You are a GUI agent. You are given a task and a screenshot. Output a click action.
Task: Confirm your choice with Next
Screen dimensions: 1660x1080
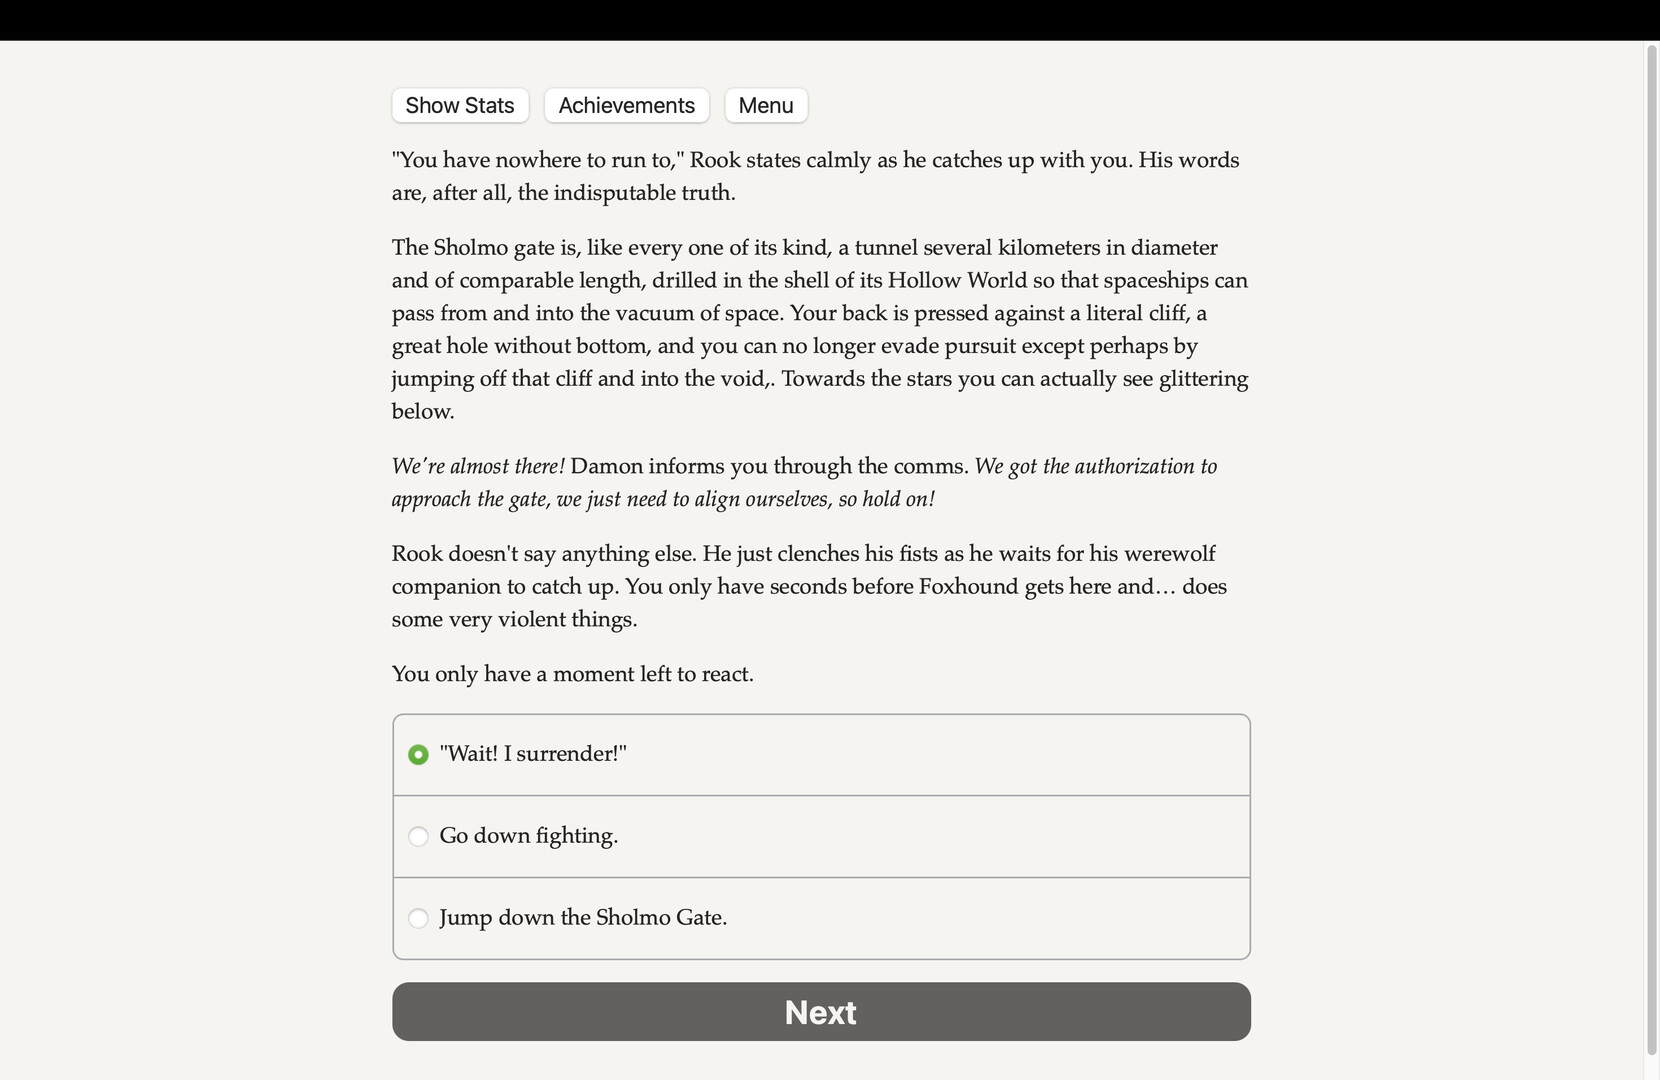tap(820, 1012)
